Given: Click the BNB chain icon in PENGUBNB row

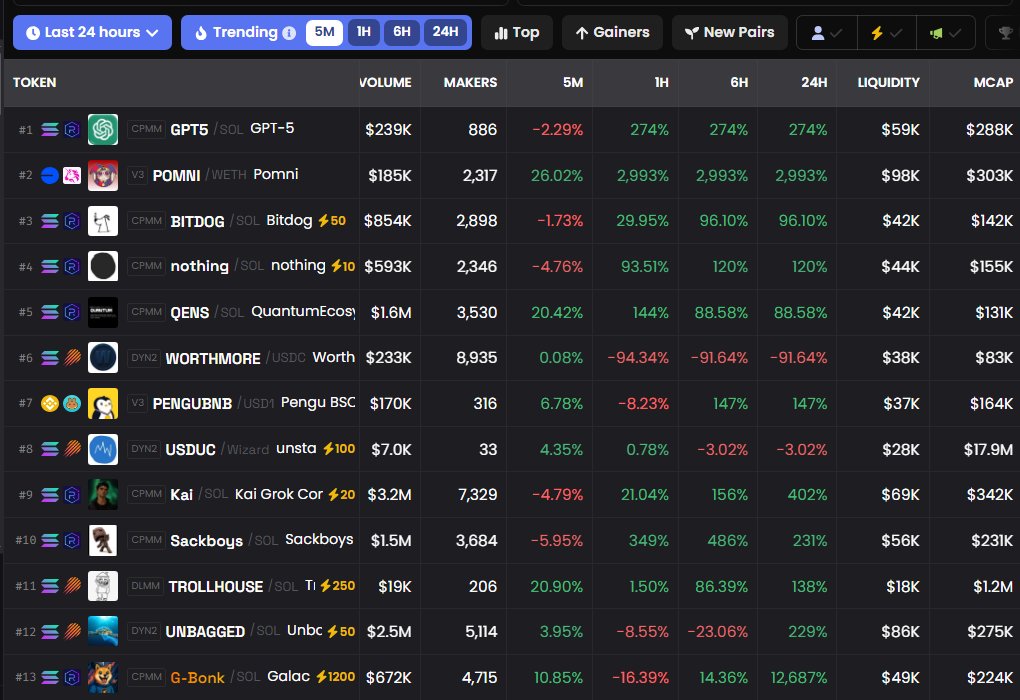Looking at the screenshot, I should pos(50,403).
